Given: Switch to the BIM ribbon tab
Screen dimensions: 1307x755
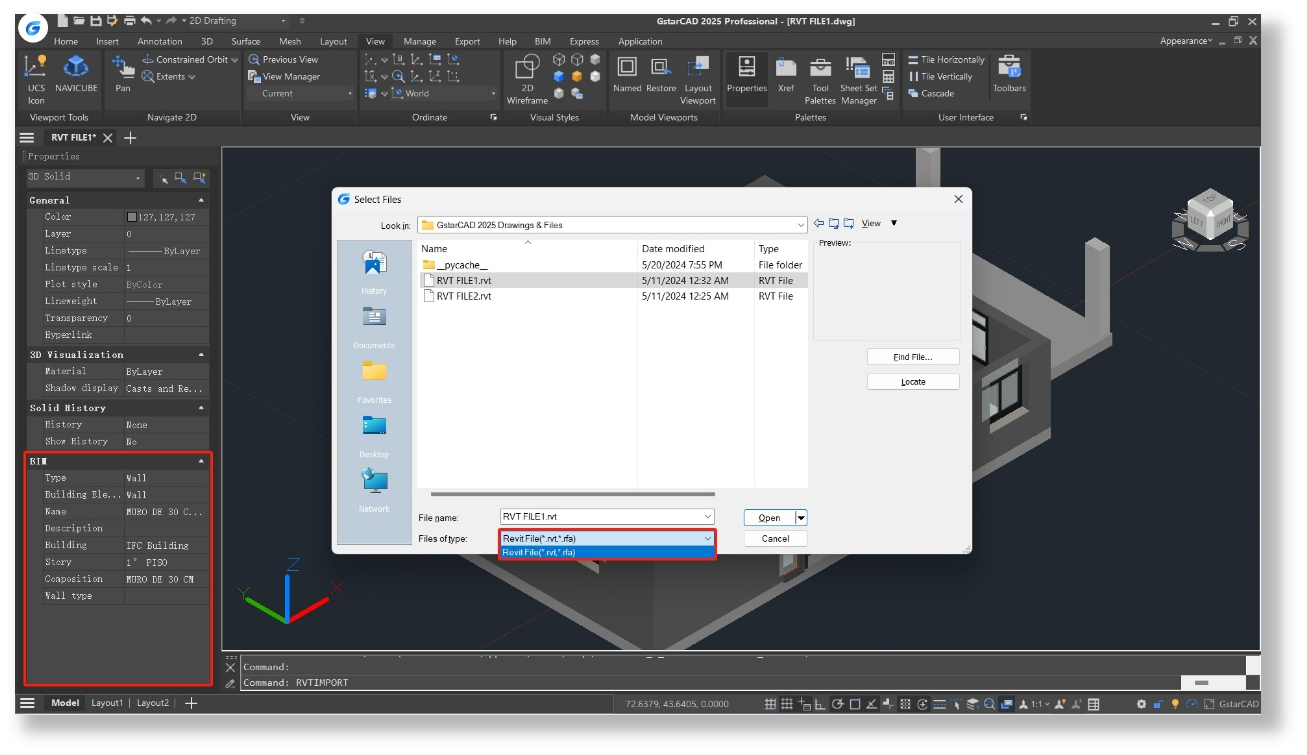Looking at the screenshot, I should point(542,41).
